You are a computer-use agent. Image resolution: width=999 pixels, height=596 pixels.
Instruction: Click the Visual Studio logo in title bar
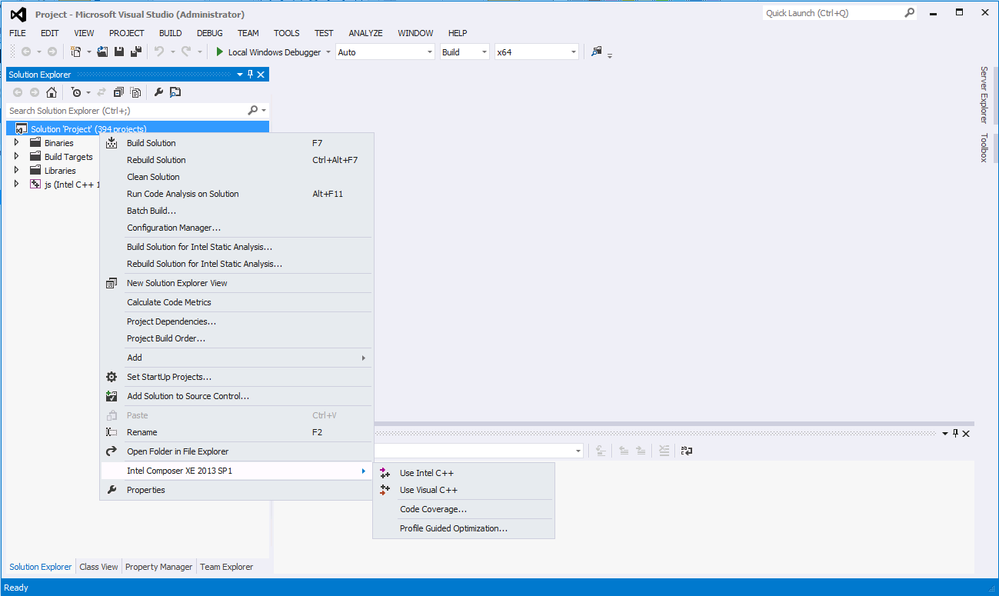coord(18,14)
